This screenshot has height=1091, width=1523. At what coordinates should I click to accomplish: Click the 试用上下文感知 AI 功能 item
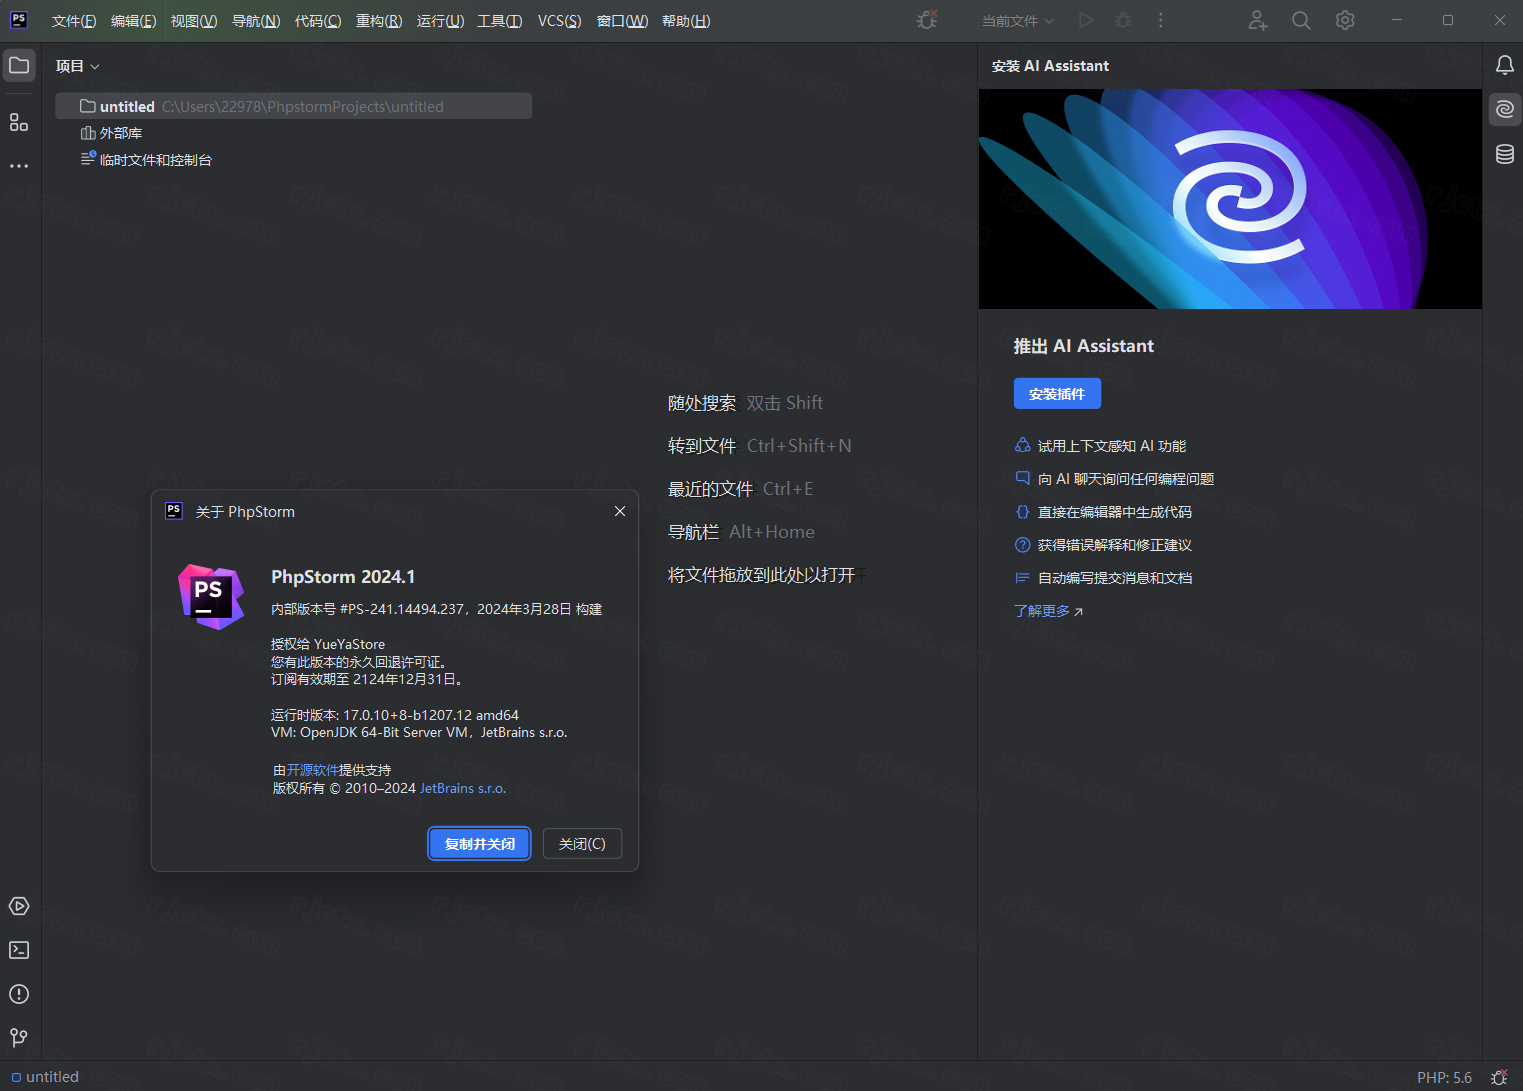pos(1101,446)
